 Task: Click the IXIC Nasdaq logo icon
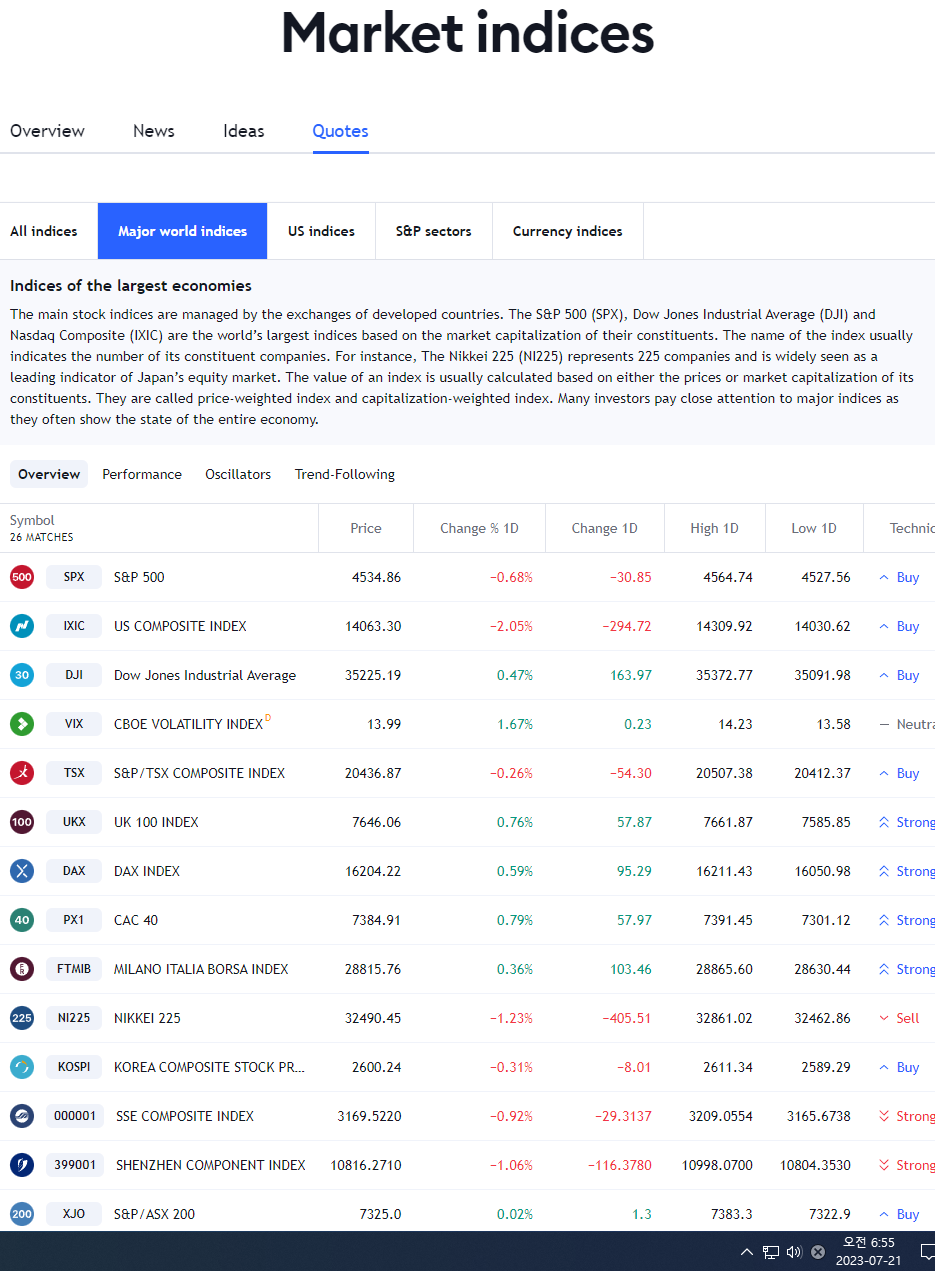[x=22, y=626]
